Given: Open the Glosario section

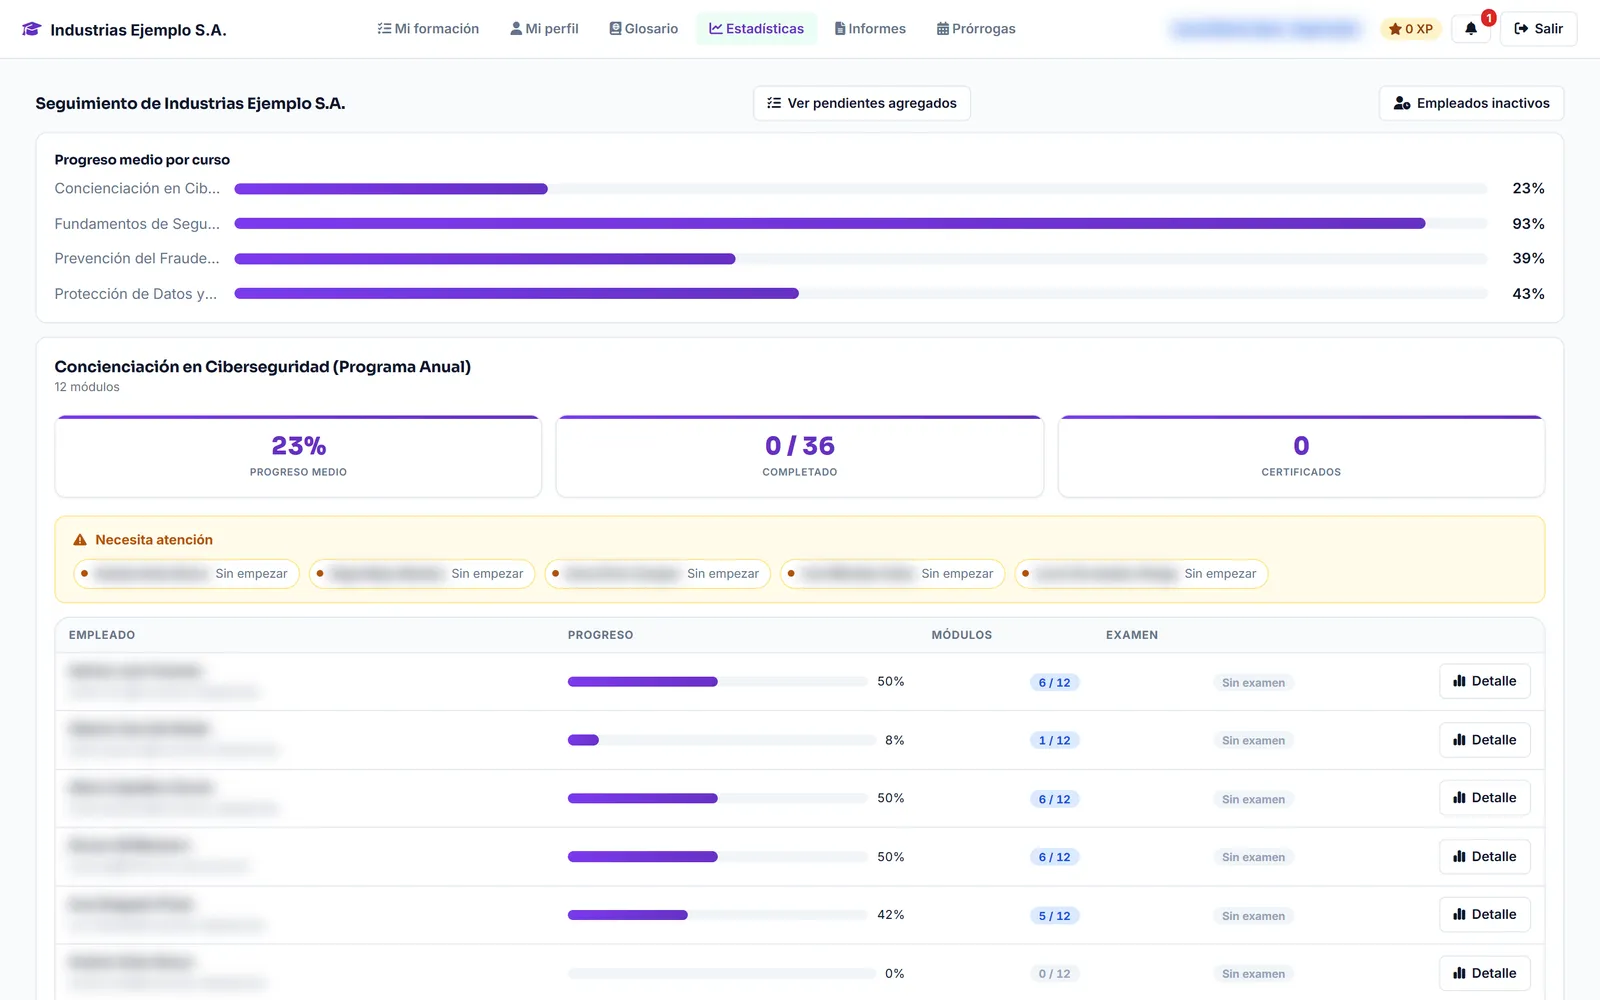Looking at the screenshot, I should coord(644,29).
